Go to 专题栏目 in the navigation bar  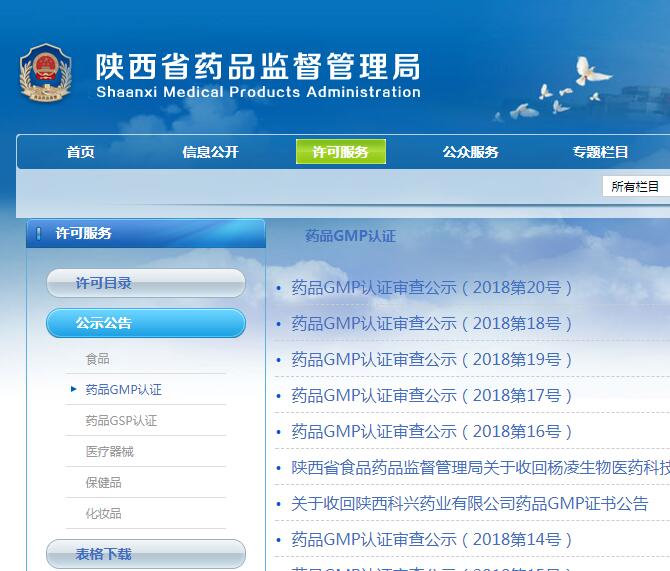pos(600,152)
